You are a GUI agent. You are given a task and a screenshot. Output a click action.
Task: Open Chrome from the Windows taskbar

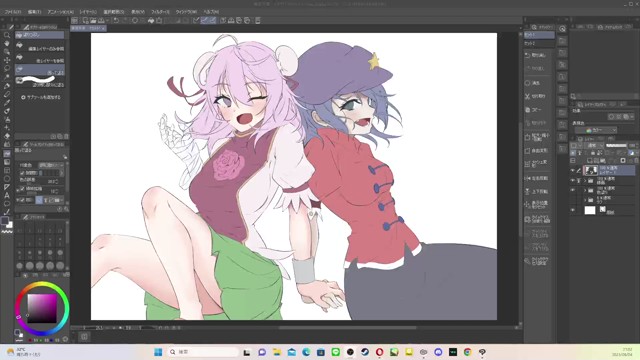pyautogui.click(x=467, y=352)
